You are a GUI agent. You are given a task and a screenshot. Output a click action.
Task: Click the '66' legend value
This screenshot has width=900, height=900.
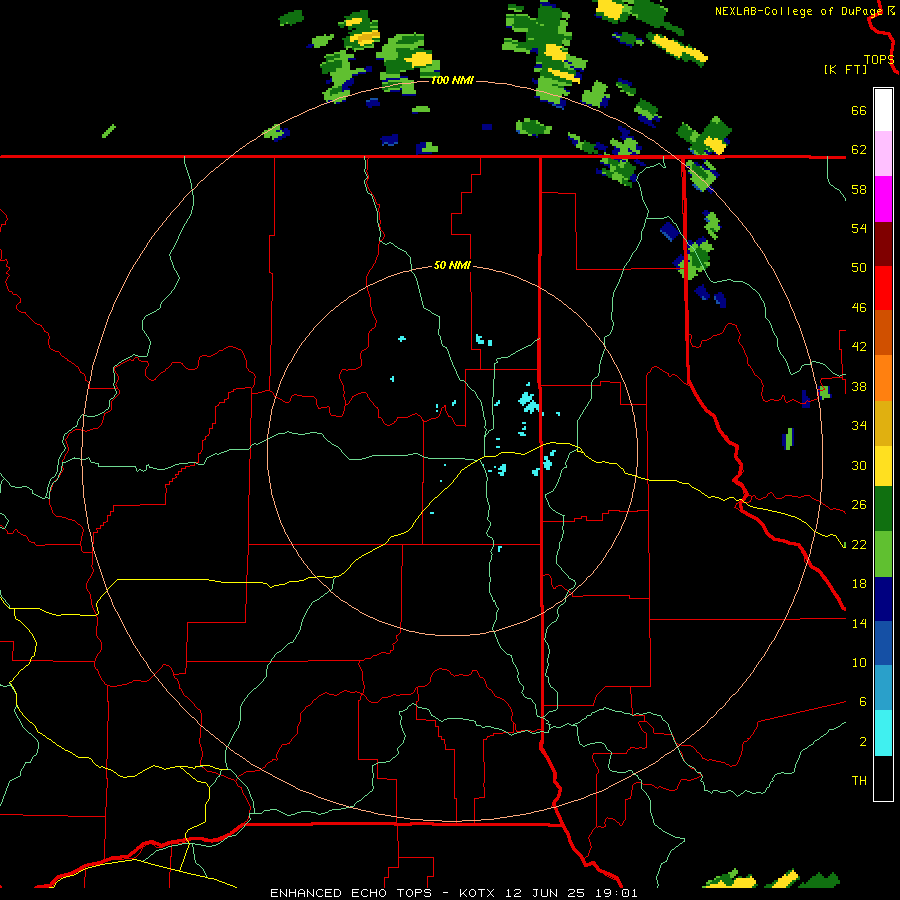point(859,111)
